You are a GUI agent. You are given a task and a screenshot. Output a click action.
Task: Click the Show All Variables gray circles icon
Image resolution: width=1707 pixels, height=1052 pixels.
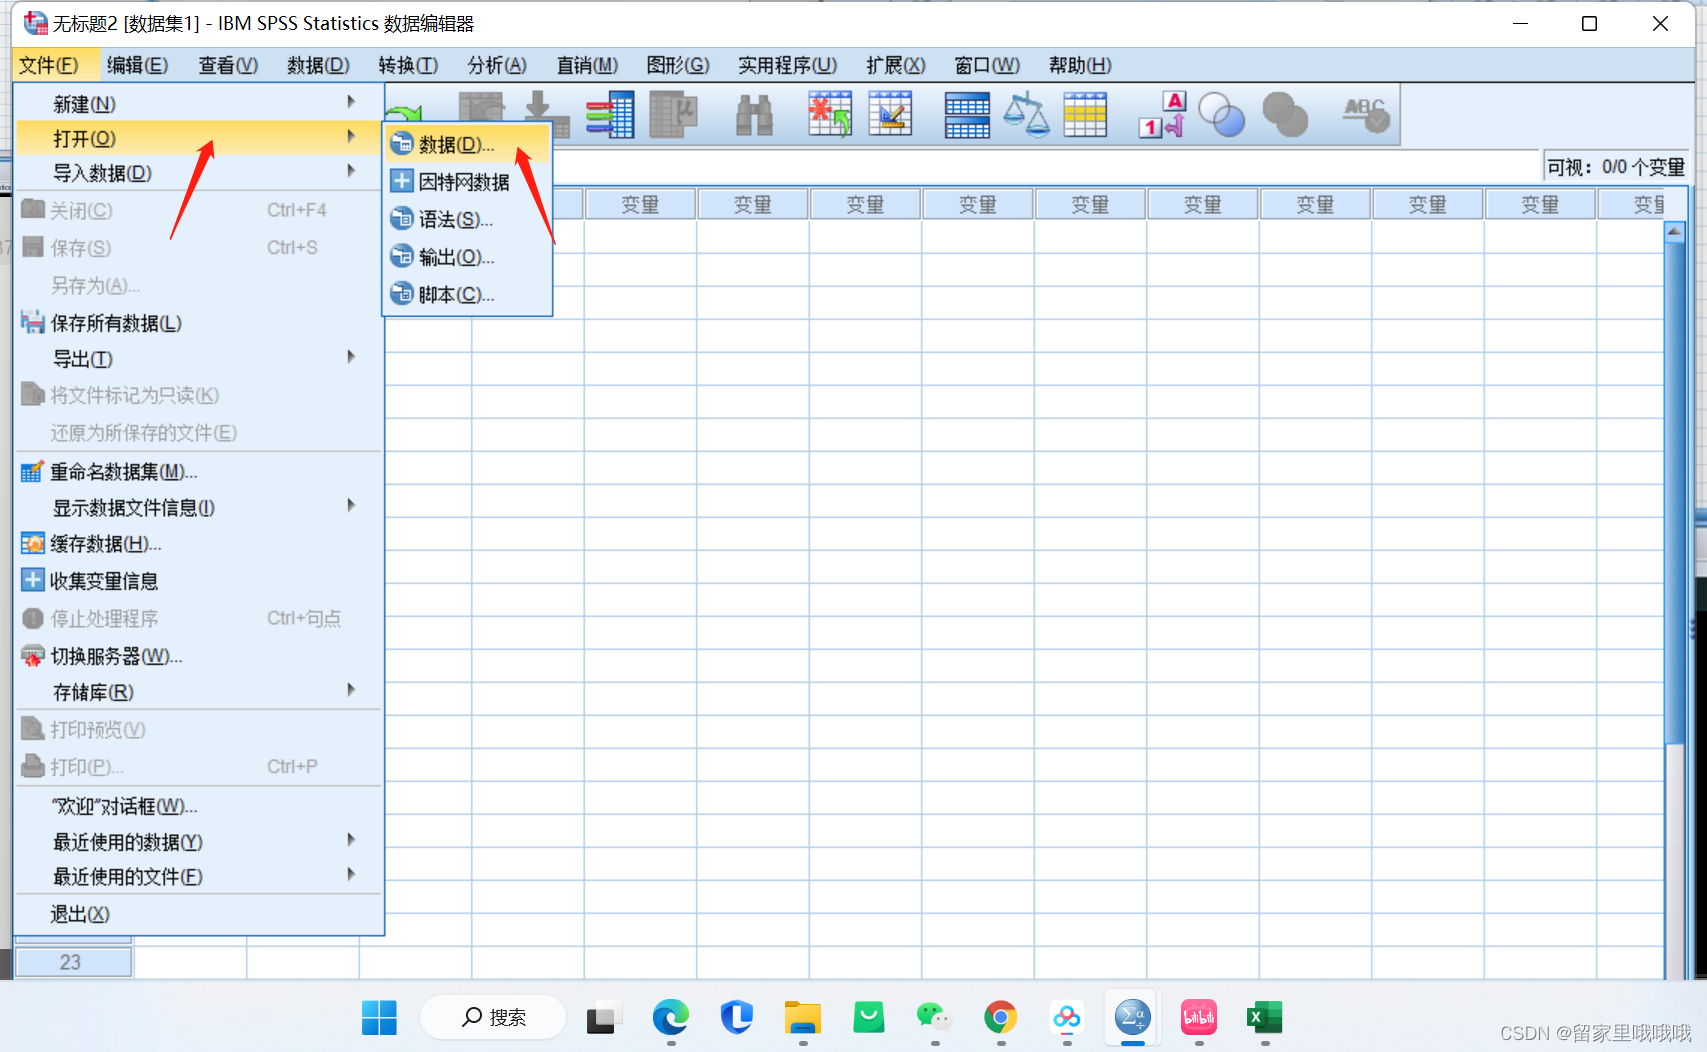tap(1285, 114)
